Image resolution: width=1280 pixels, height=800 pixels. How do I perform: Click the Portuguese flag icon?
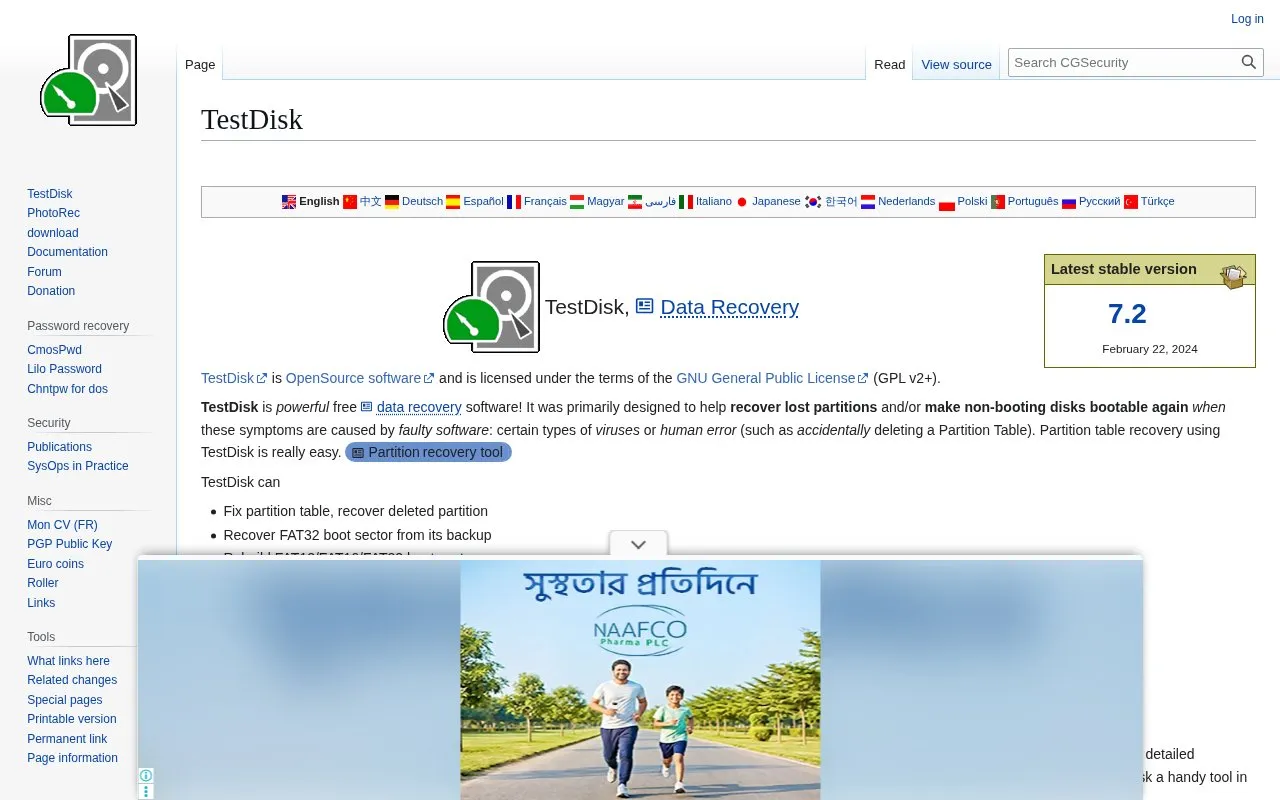point(997,202)
